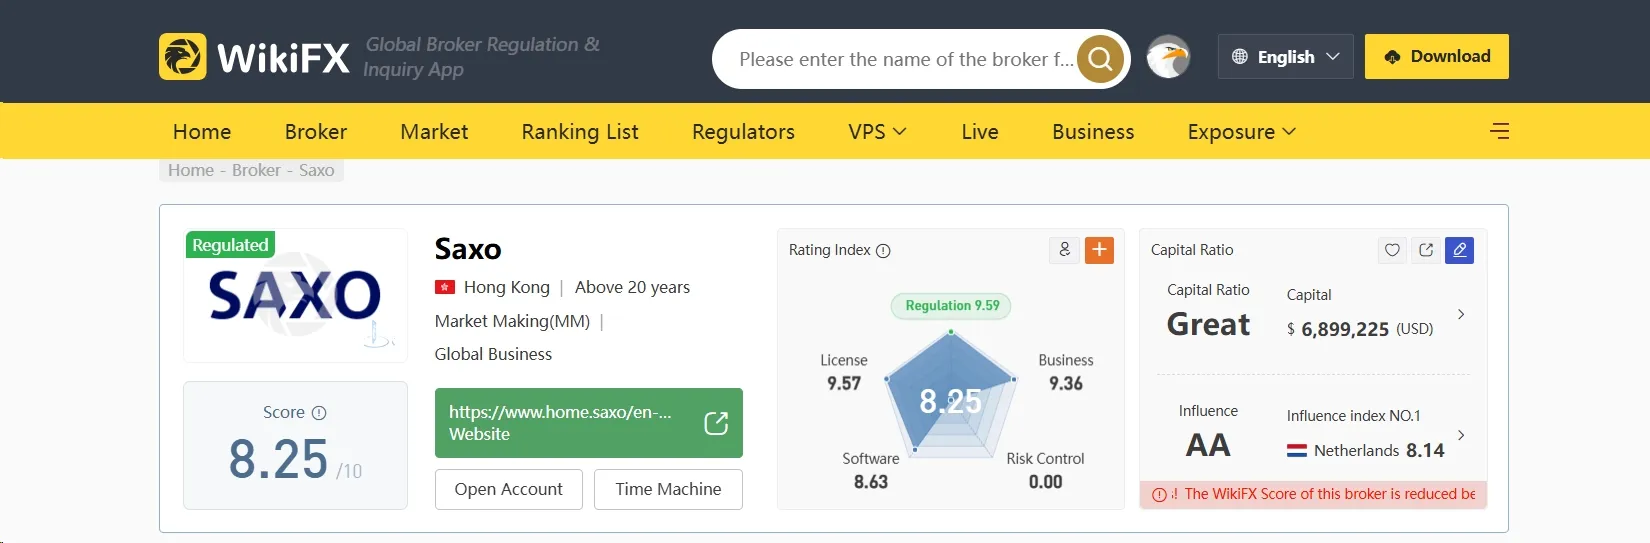This screenshot has height=543, width=1650.
Task: Click the WikiFX Score reduced notice
Action: [x=1313, y=494]
